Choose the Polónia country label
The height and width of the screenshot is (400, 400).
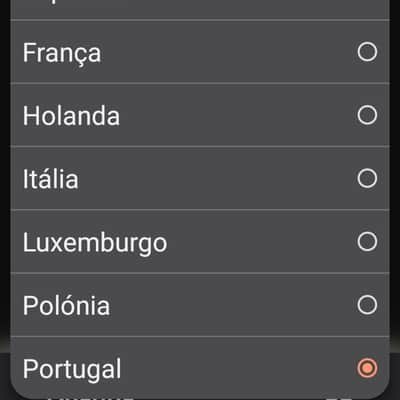coord(66,305)
